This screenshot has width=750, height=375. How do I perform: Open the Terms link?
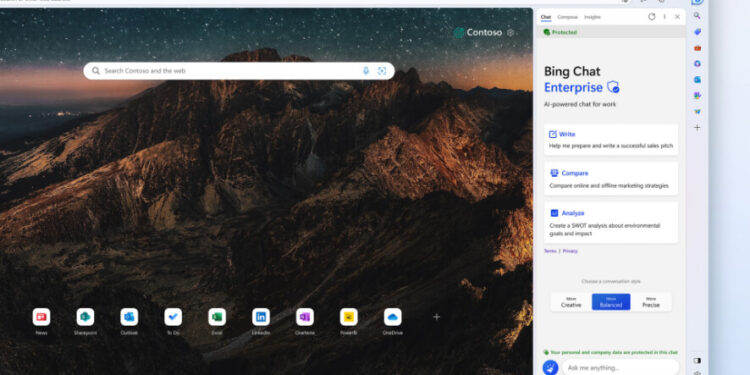tap(550, 251)
